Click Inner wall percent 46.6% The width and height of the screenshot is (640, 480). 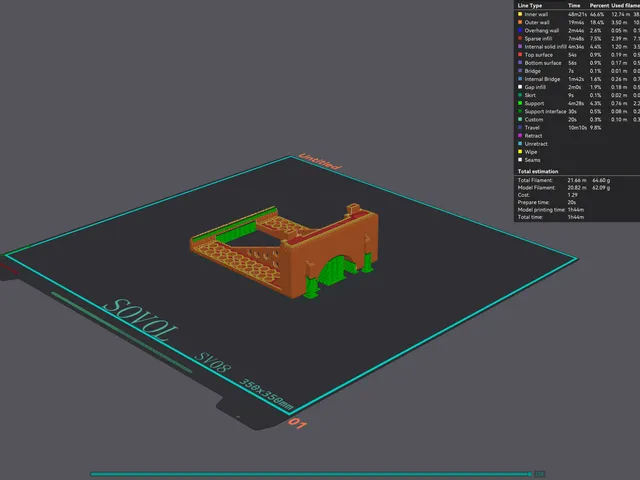[597, 14]
